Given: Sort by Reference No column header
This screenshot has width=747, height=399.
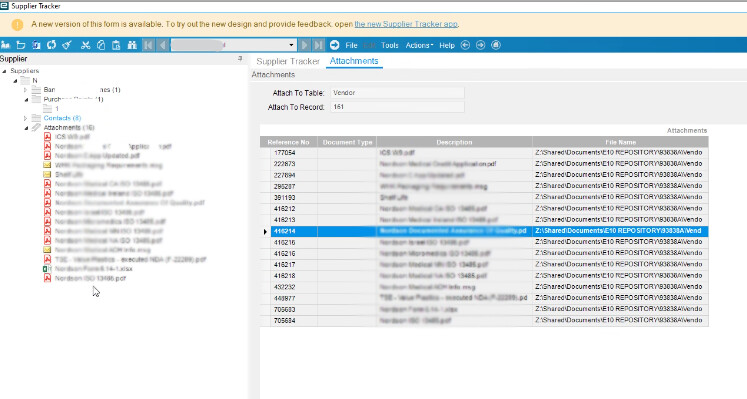Looking at the screenshot, I should click(x=289, y=142).
